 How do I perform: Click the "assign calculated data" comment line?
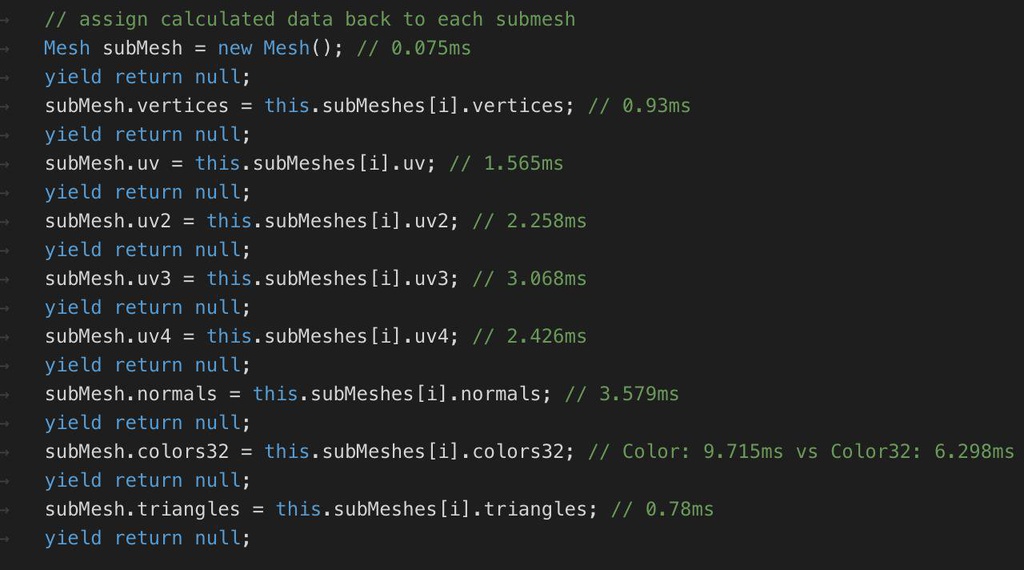click(x=309, y=19)
